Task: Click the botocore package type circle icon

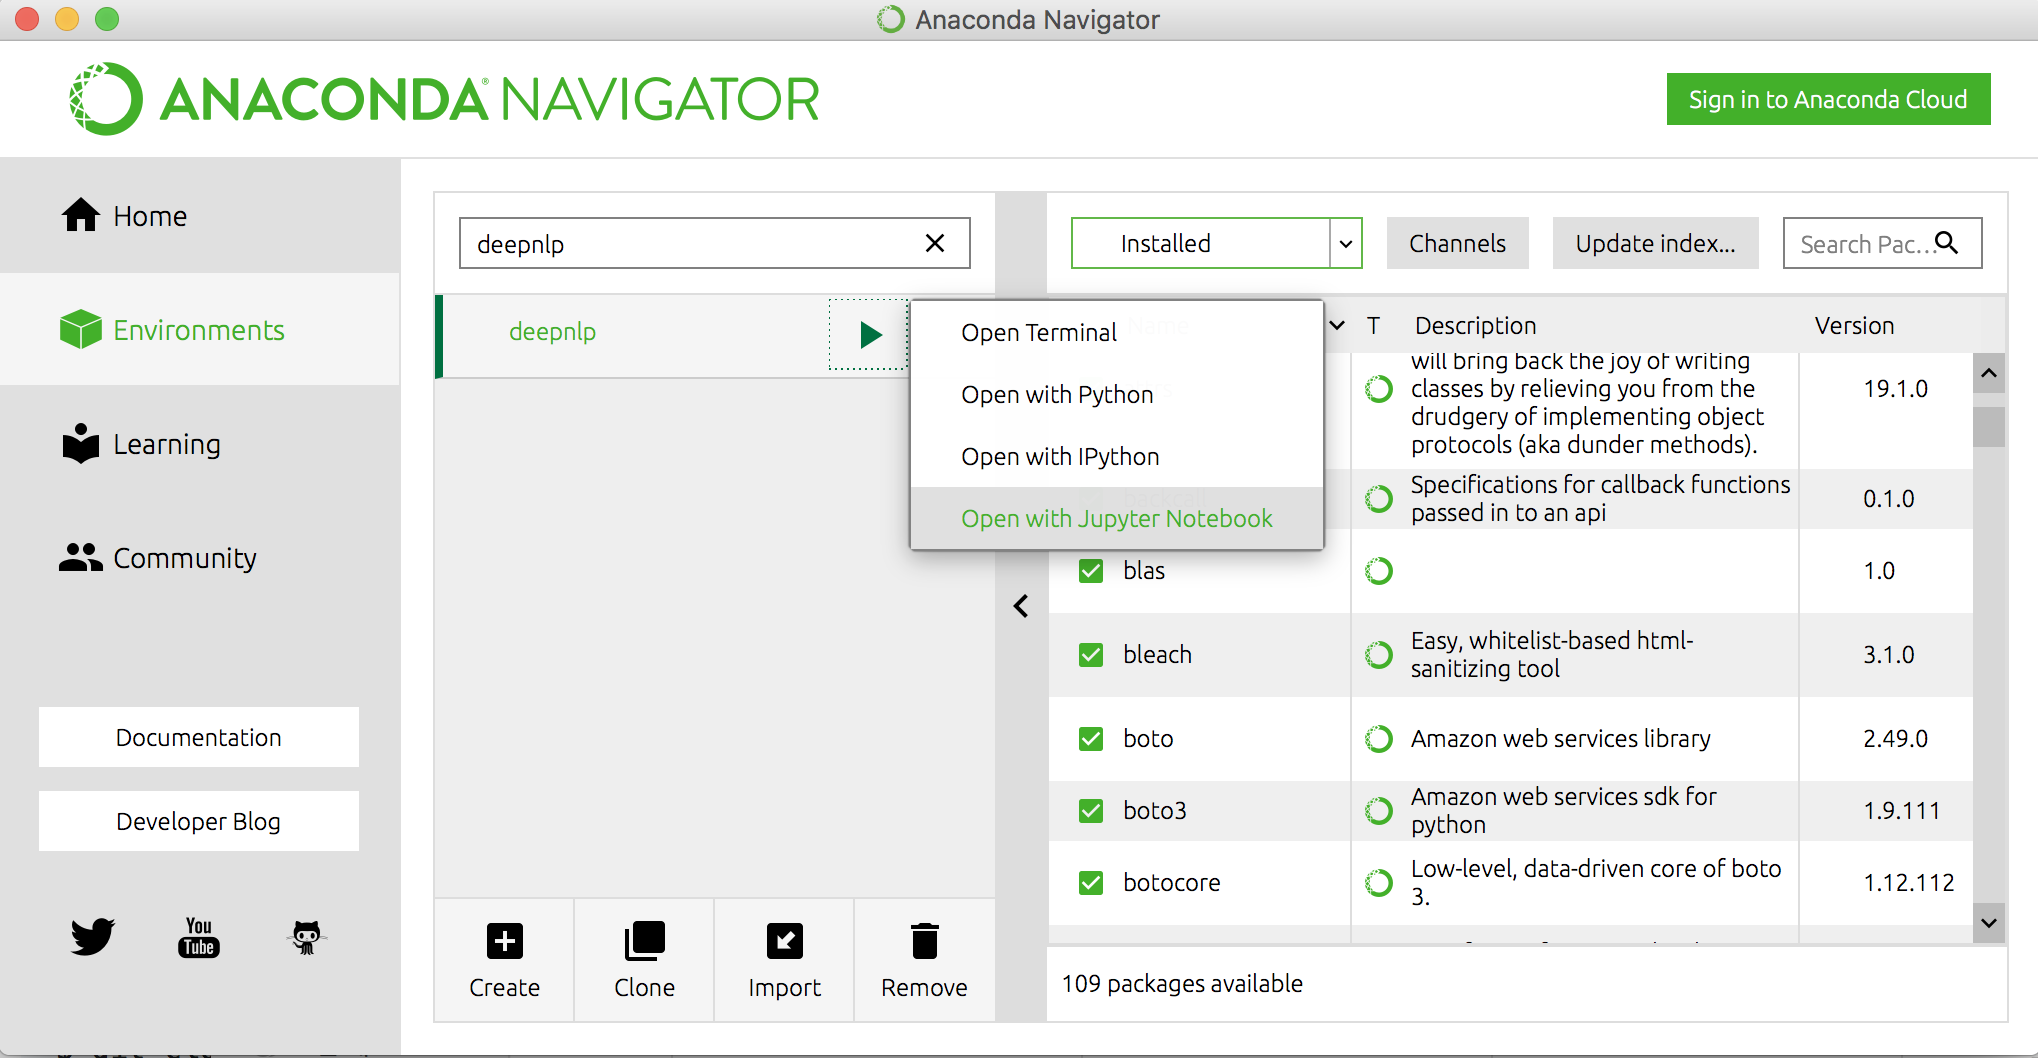Action: (1379, 883)
